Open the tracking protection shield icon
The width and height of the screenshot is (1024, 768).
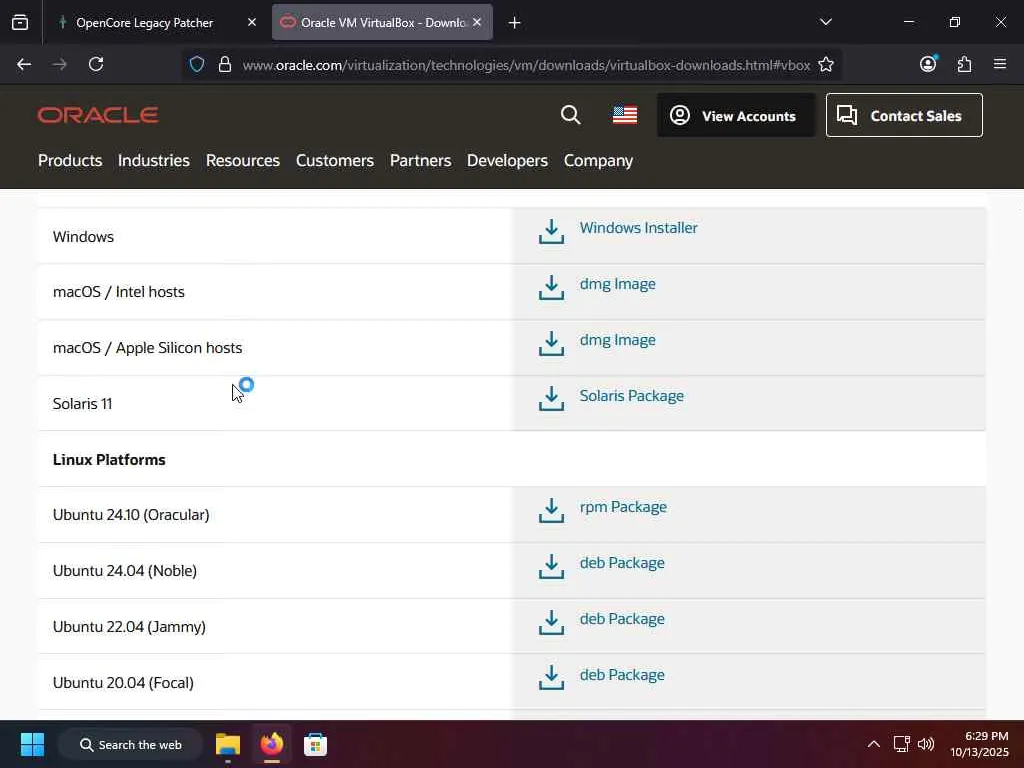tap(197, 64)
